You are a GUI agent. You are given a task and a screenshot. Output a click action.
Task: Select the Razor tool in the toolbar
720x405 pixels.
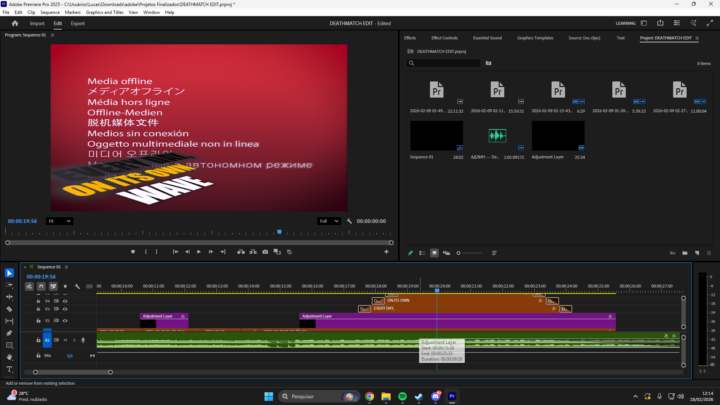(9, 309)
